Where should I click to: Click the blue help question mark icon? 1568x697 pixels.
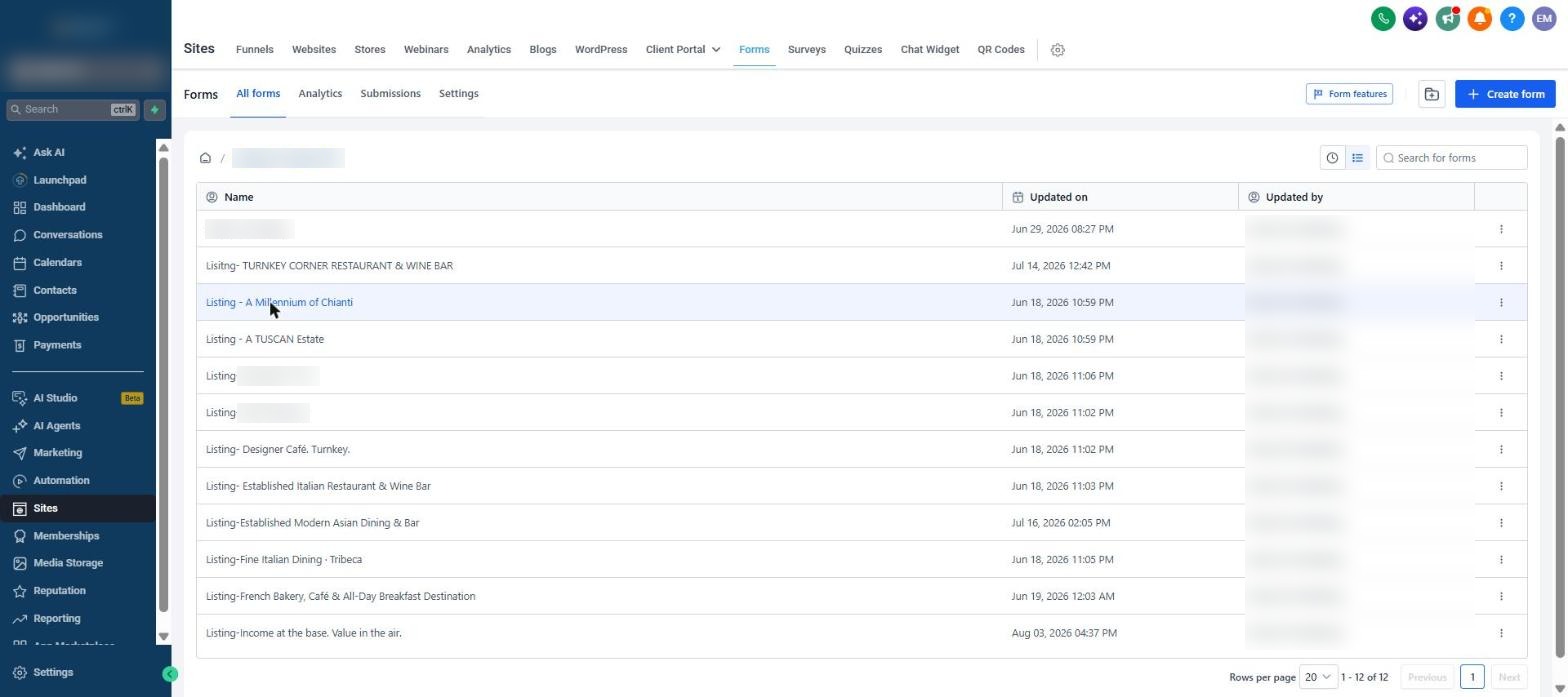pos(1512,18)
